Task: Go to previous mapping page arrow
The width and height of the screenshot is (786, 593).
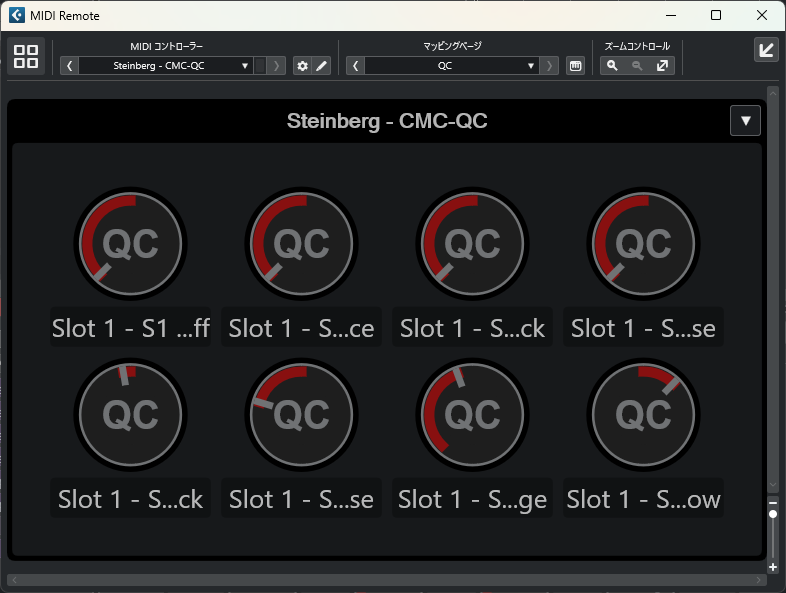Action: [x=355, y=66]
